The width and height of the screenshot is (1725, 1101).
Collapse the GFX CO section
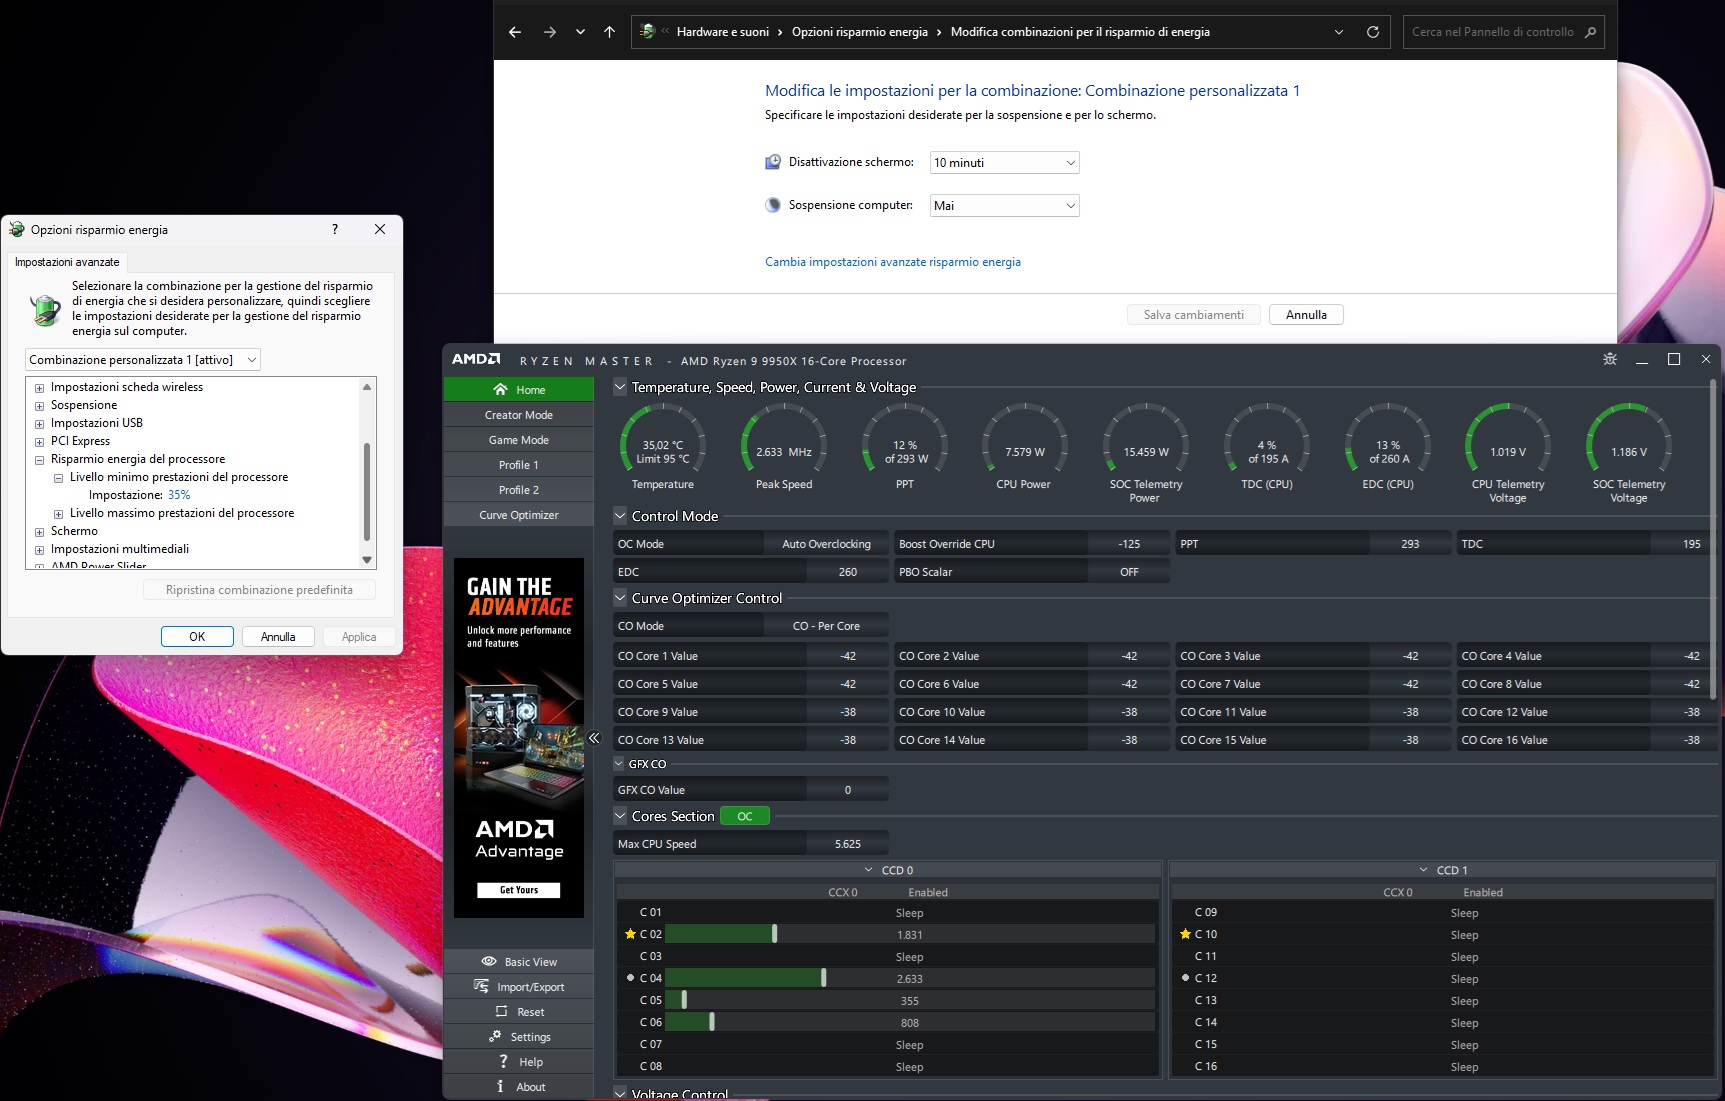tap(620, 764)
